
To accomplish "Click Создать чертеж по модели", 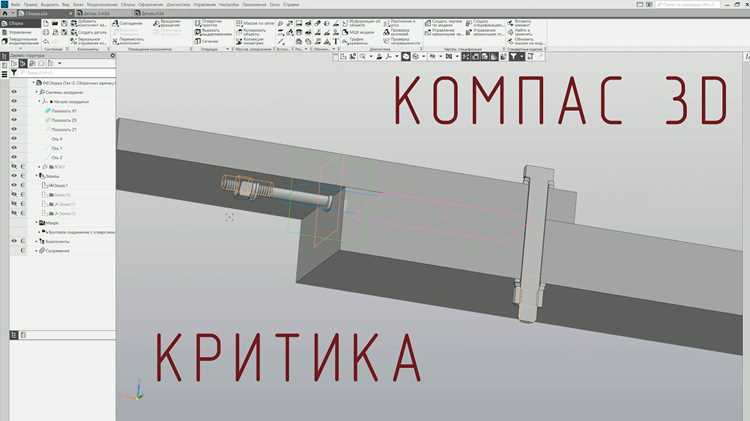I will 443,23.
